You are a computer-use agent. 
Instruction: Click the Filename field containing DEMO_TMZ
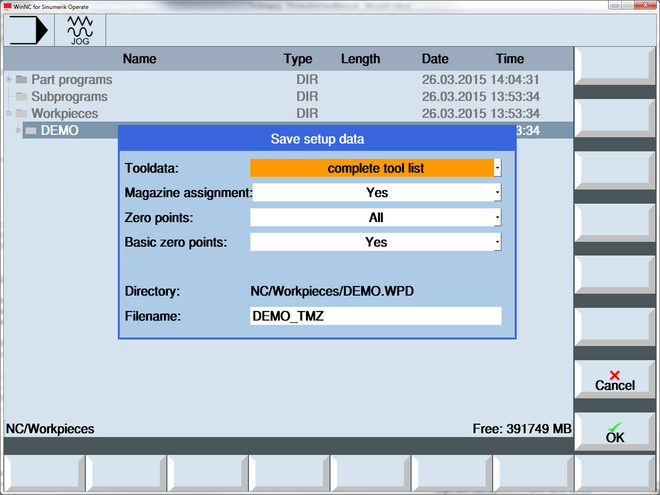pos(375,316)
